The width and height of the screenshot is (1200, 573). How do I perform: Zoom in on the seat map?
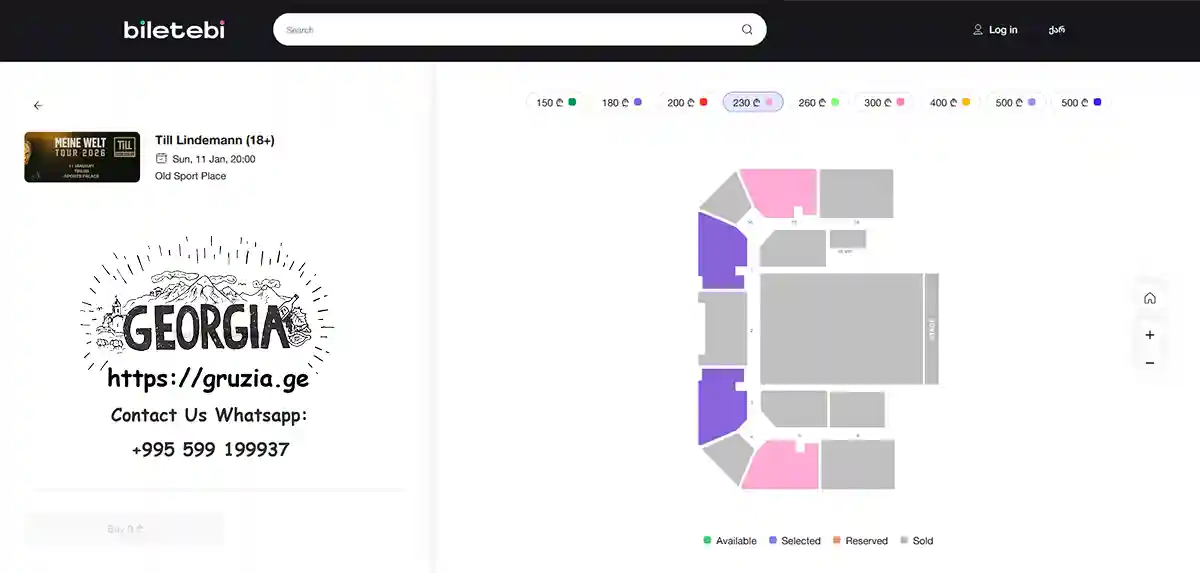[x=1150, y=335]
